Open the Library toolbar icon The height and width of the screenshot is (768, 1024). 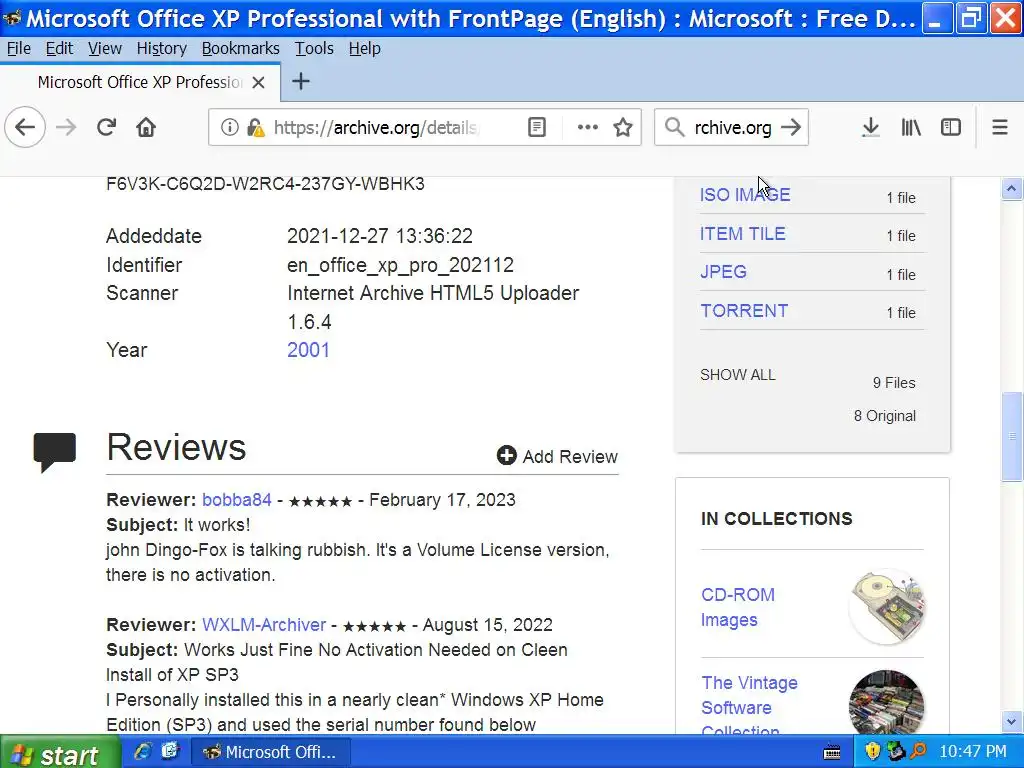pos(910,127)
